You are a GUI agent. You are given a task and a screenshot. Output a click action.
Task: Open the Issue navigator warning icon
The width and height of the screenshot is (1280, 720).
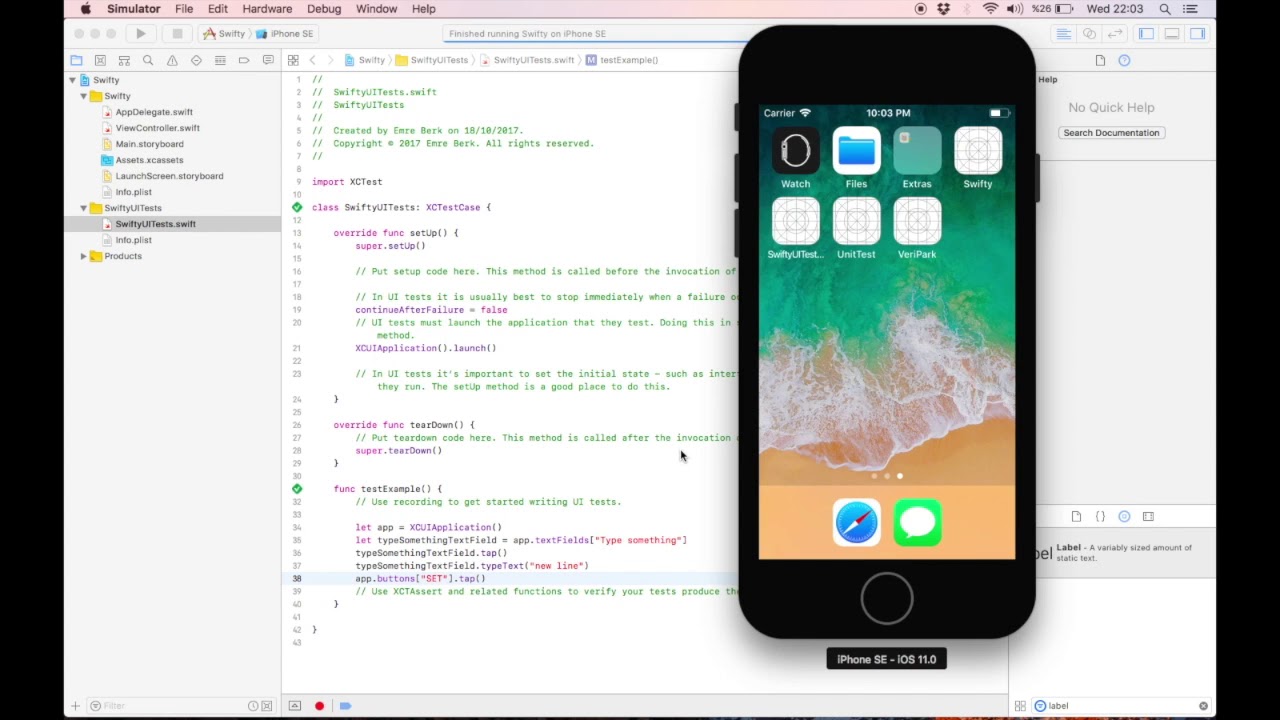(x=172, y=60)
